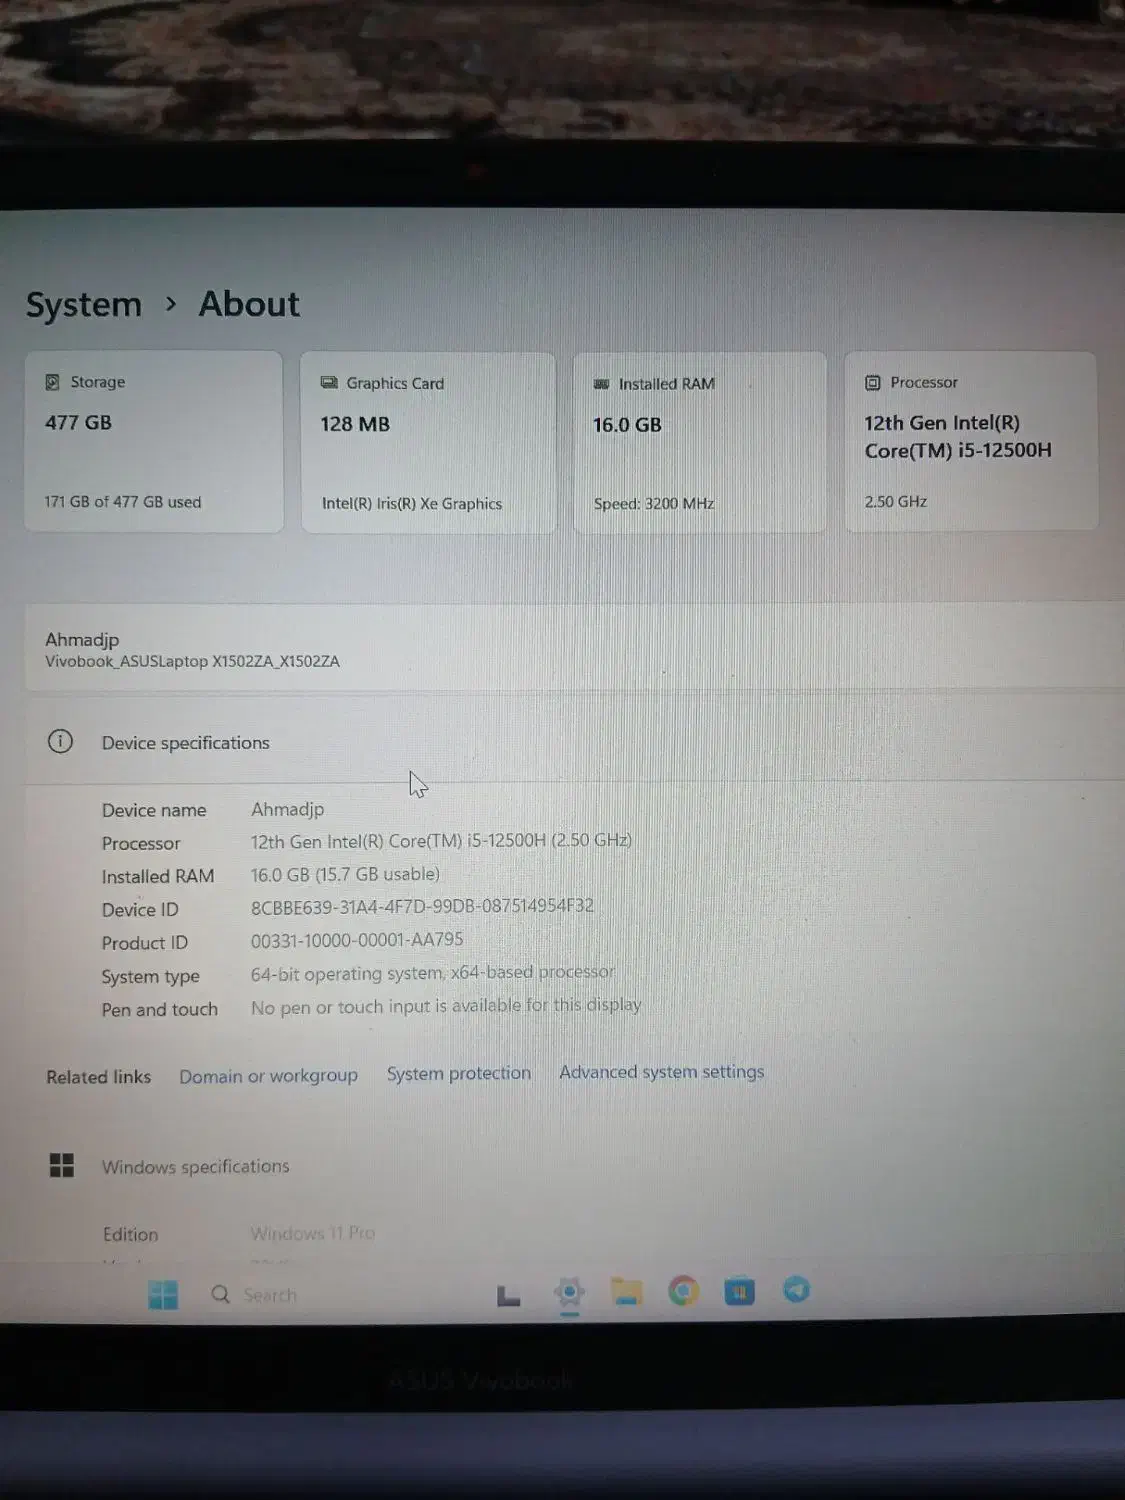1125x1500 pixels.
Task: Expand the Device specifications section
Action: (x=185, y=742)
